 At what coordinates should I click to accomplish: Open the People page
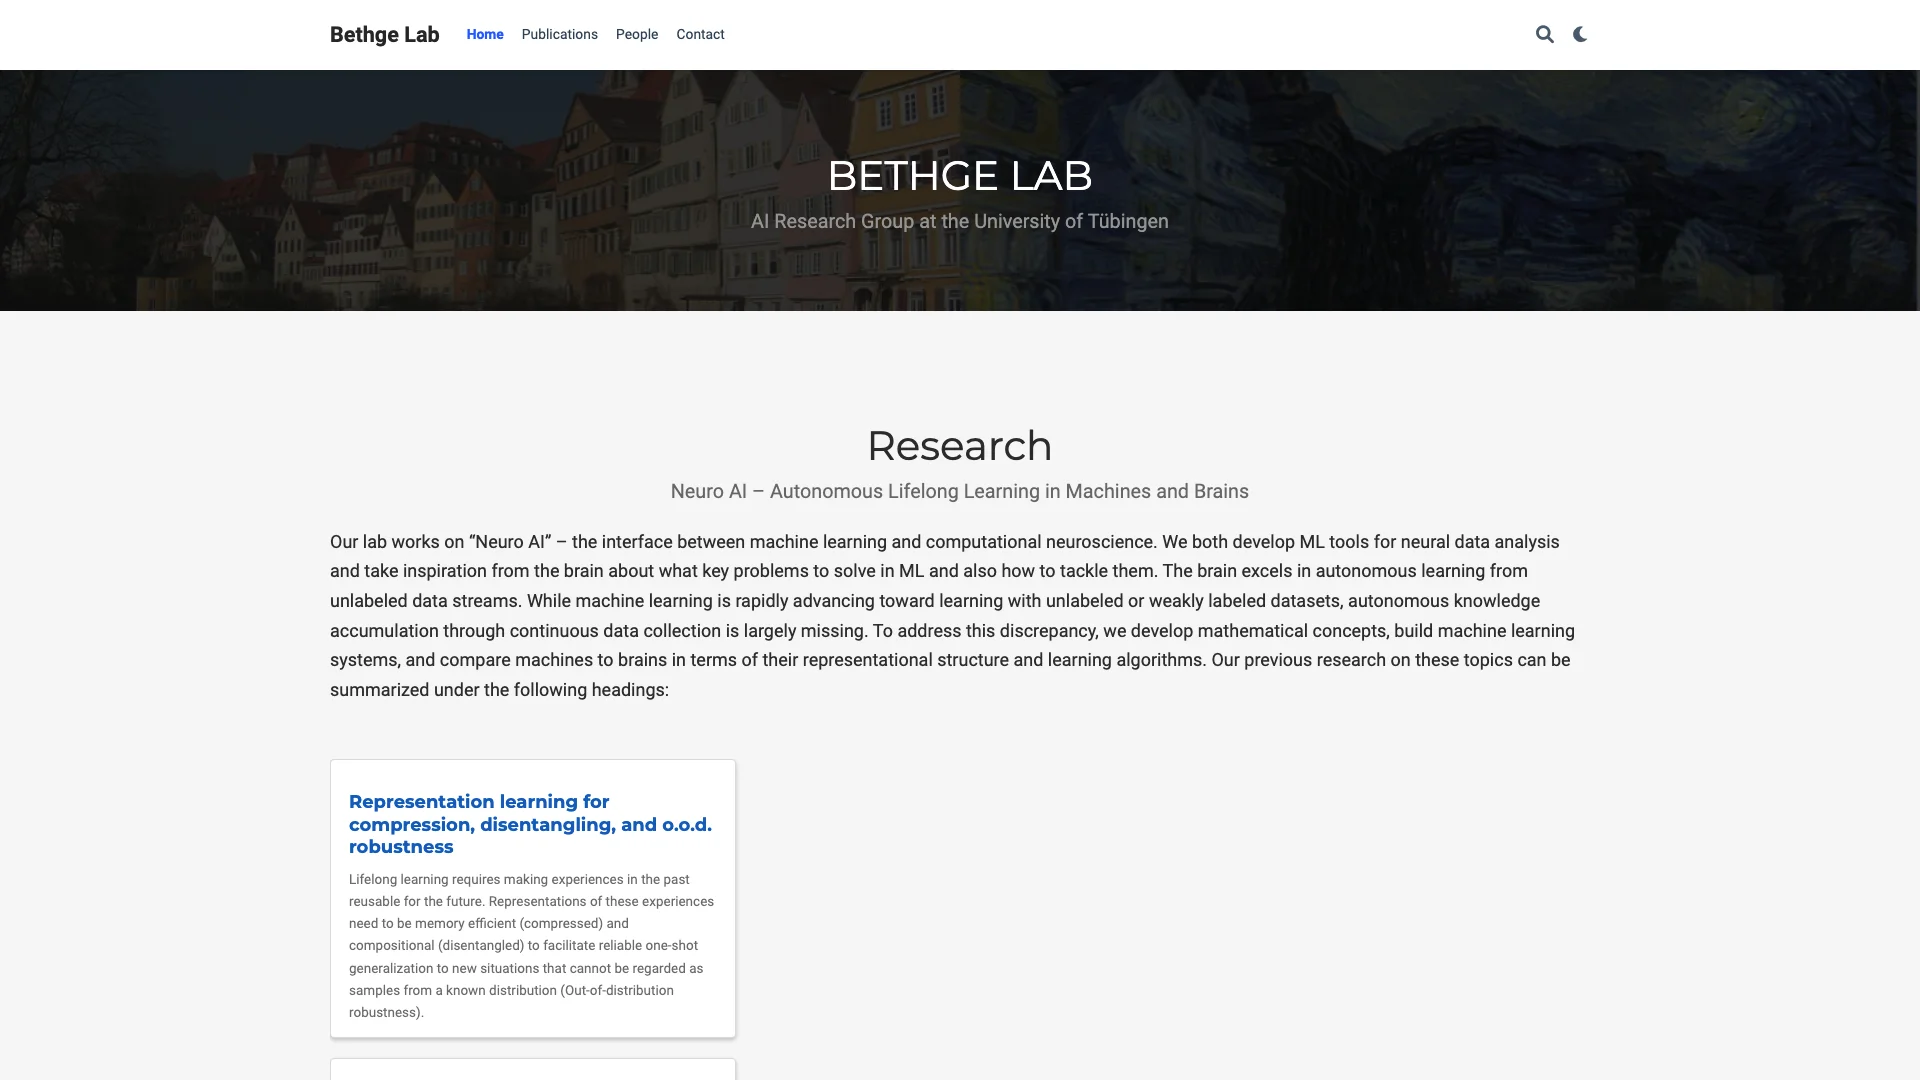pyautogui.click(x=637, y=34)
